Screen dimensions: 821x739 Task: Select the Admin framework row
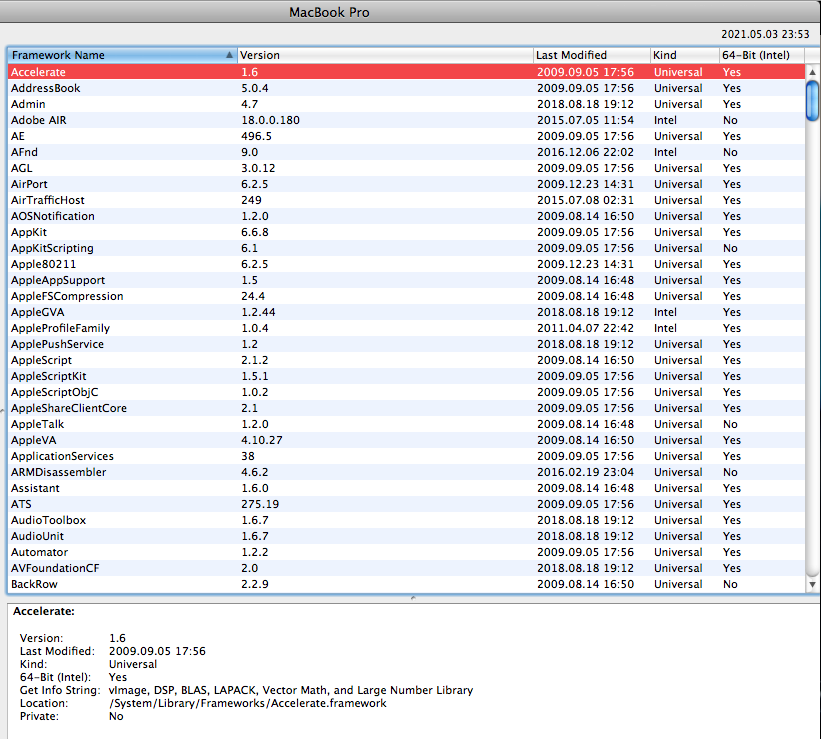coord(406,104)
